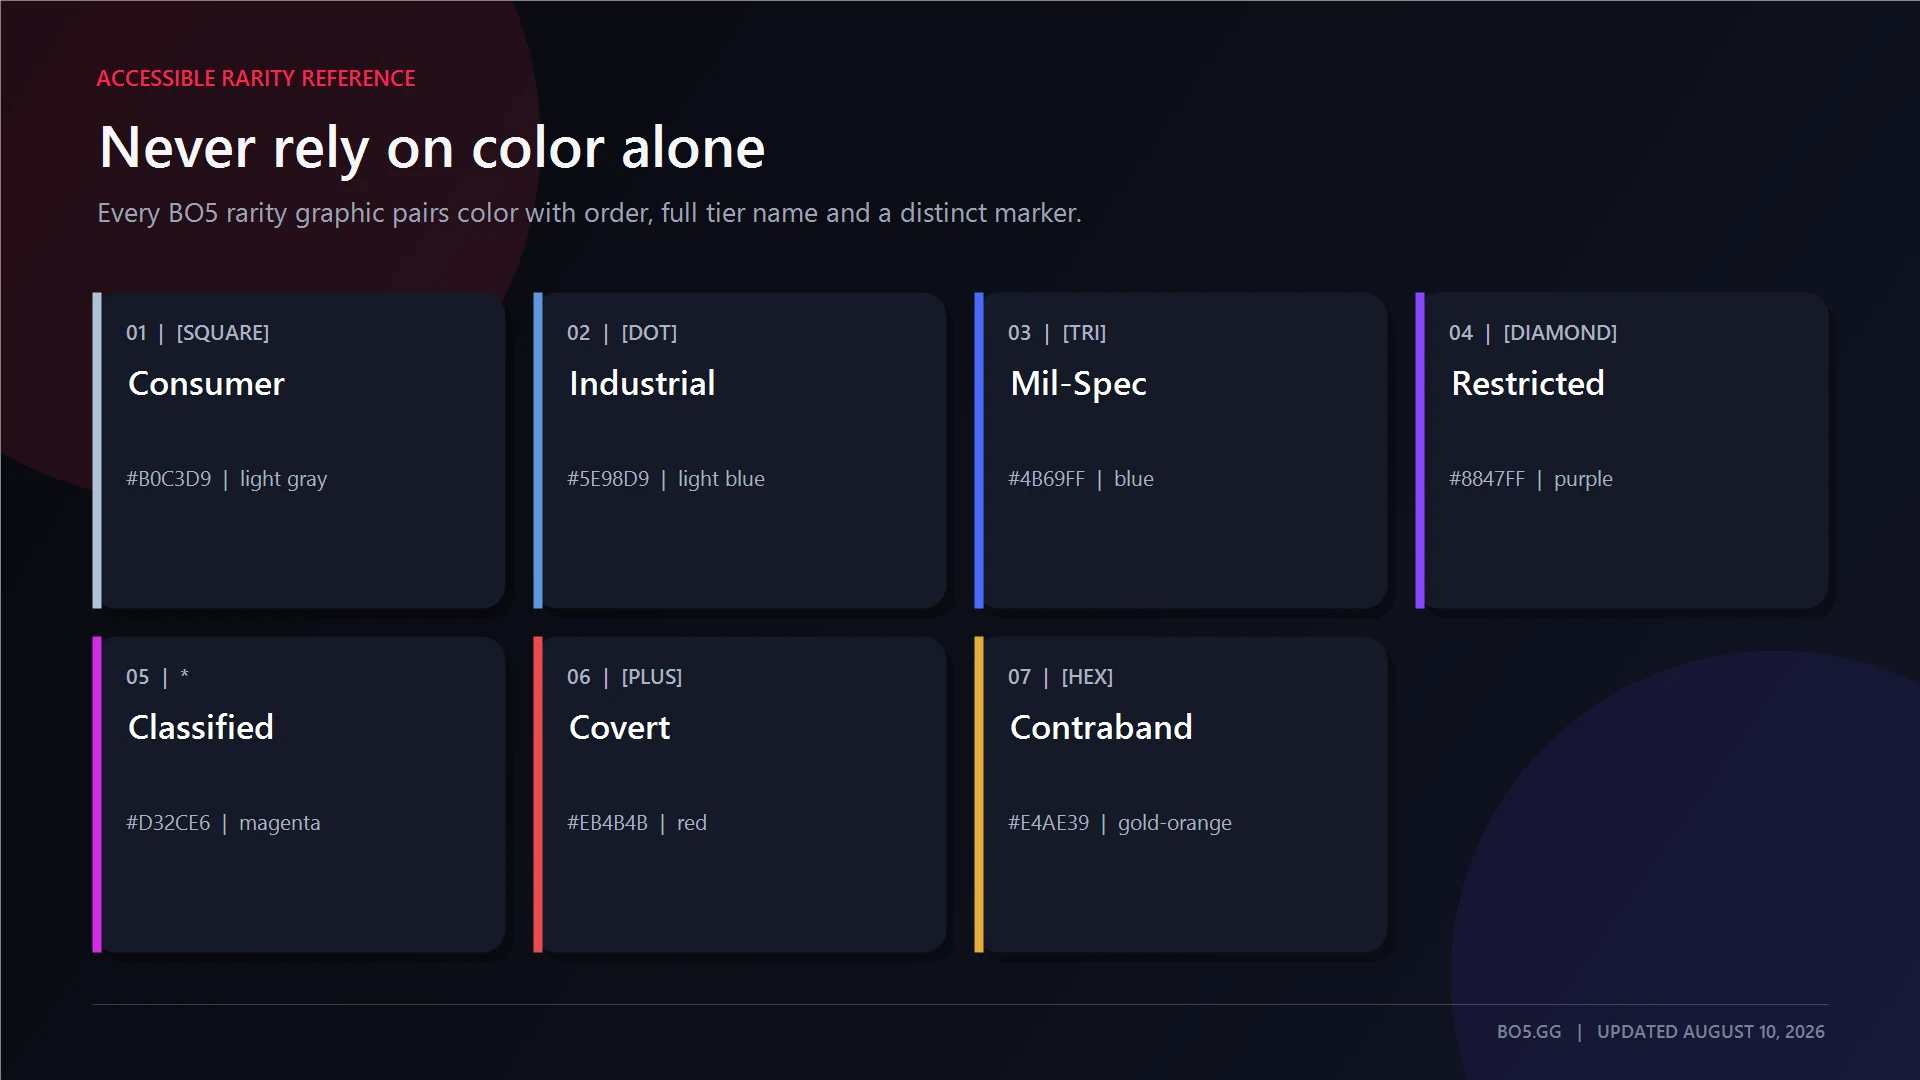Select the Industrial rarity card
This screenshot has width=1920, height=1080.
click(740, 450)
